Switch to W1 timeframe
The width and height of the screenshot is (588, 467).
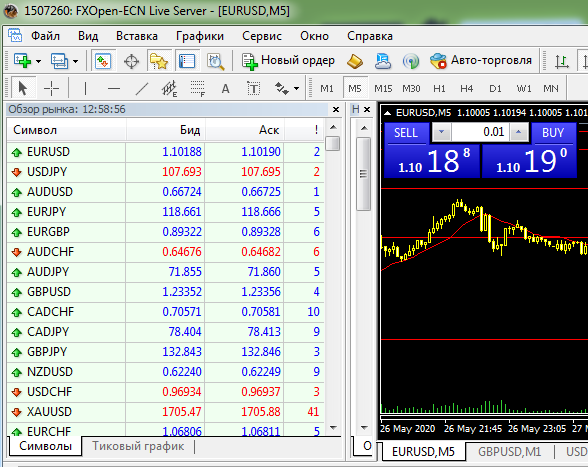(524, 89)
